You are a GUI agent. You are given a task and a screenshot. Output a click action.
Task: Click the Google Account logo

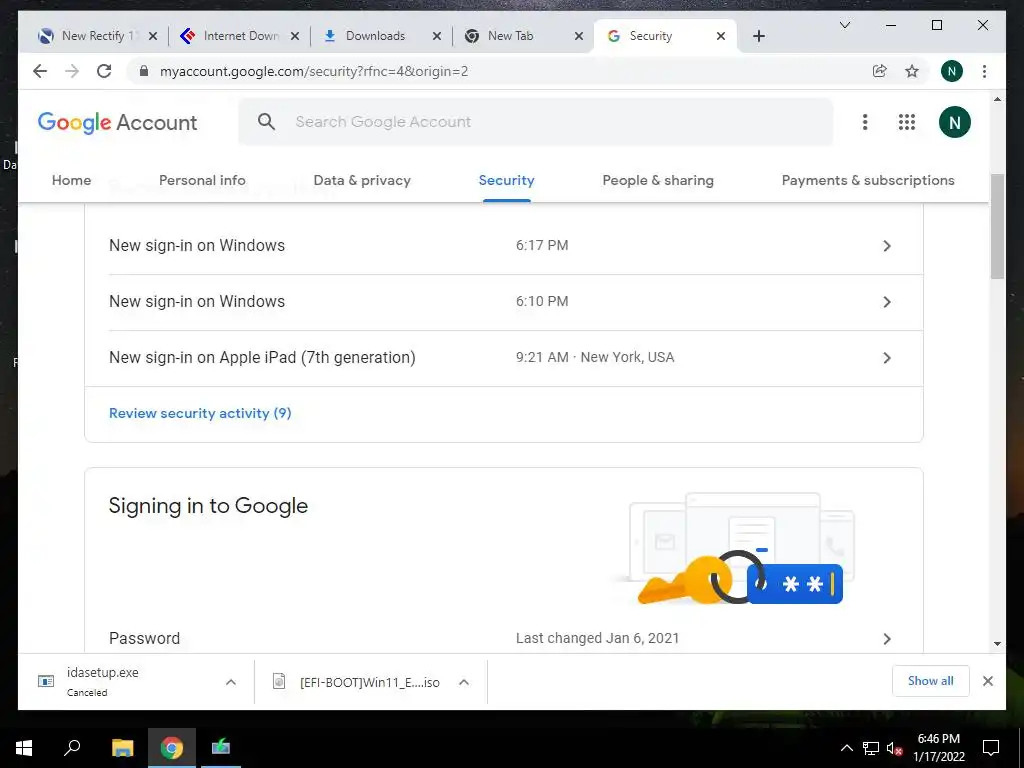coord(117,122)
